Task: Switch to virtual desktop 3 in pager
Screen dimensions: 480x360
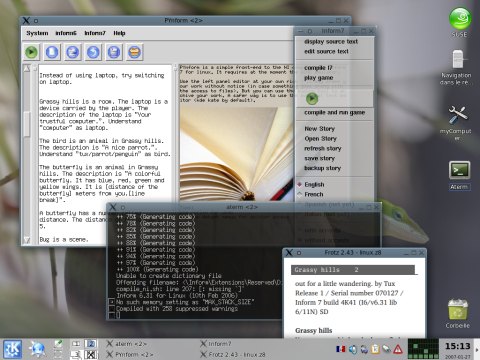Action: click(76, 354)
